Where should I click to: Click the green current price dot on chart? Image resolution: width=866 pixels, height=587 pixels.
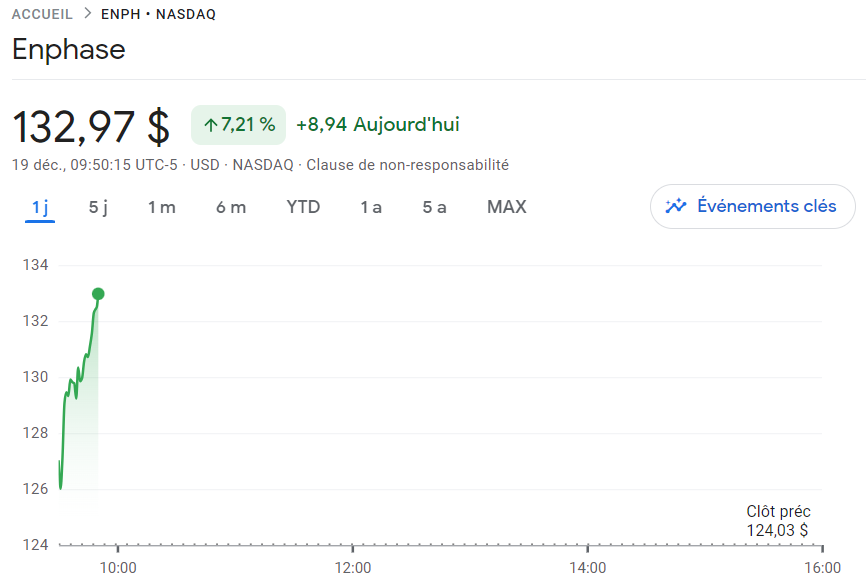click(98, 294)
